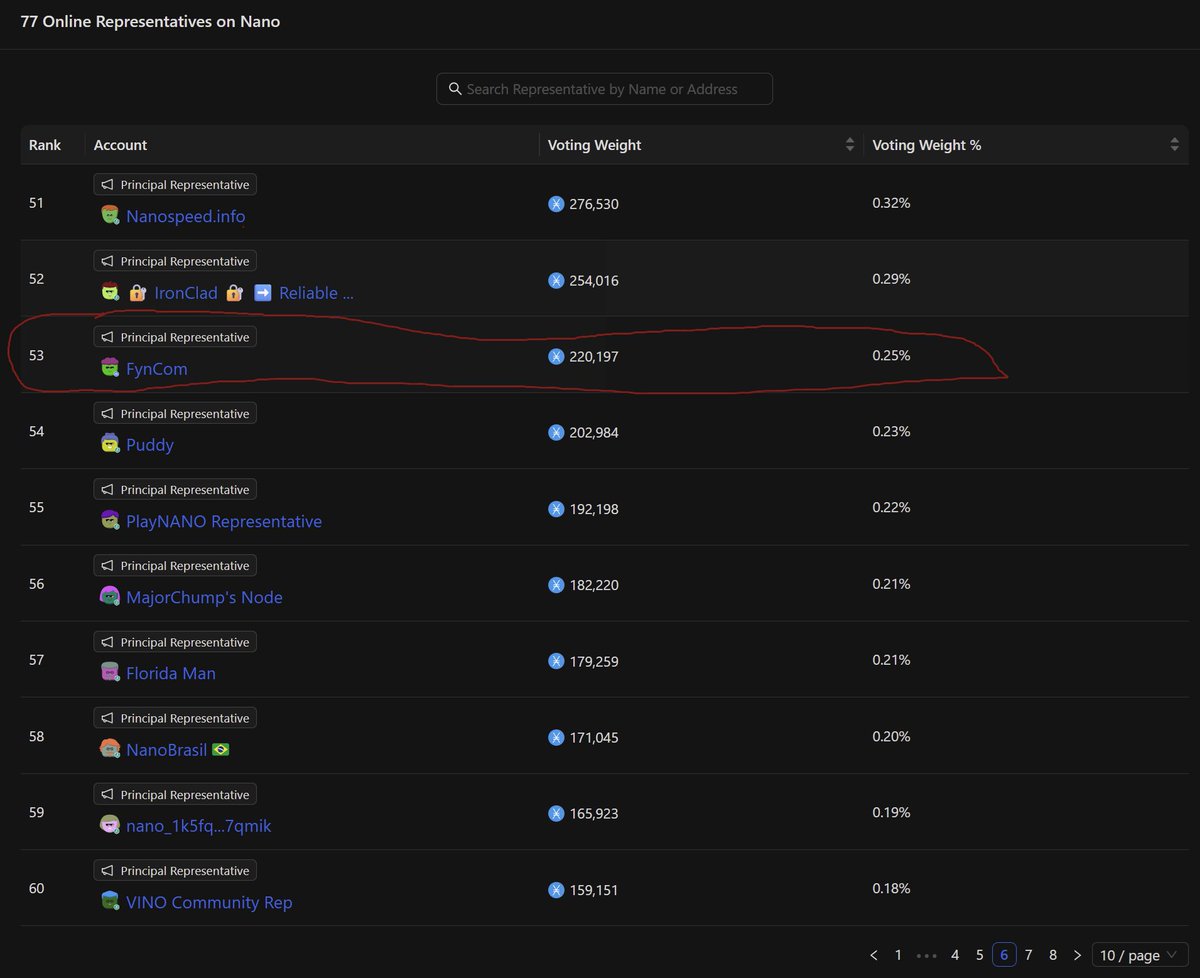Click the Puddy avatar icon
Viewport: 1200px width, 978px height.
(110, 445)
